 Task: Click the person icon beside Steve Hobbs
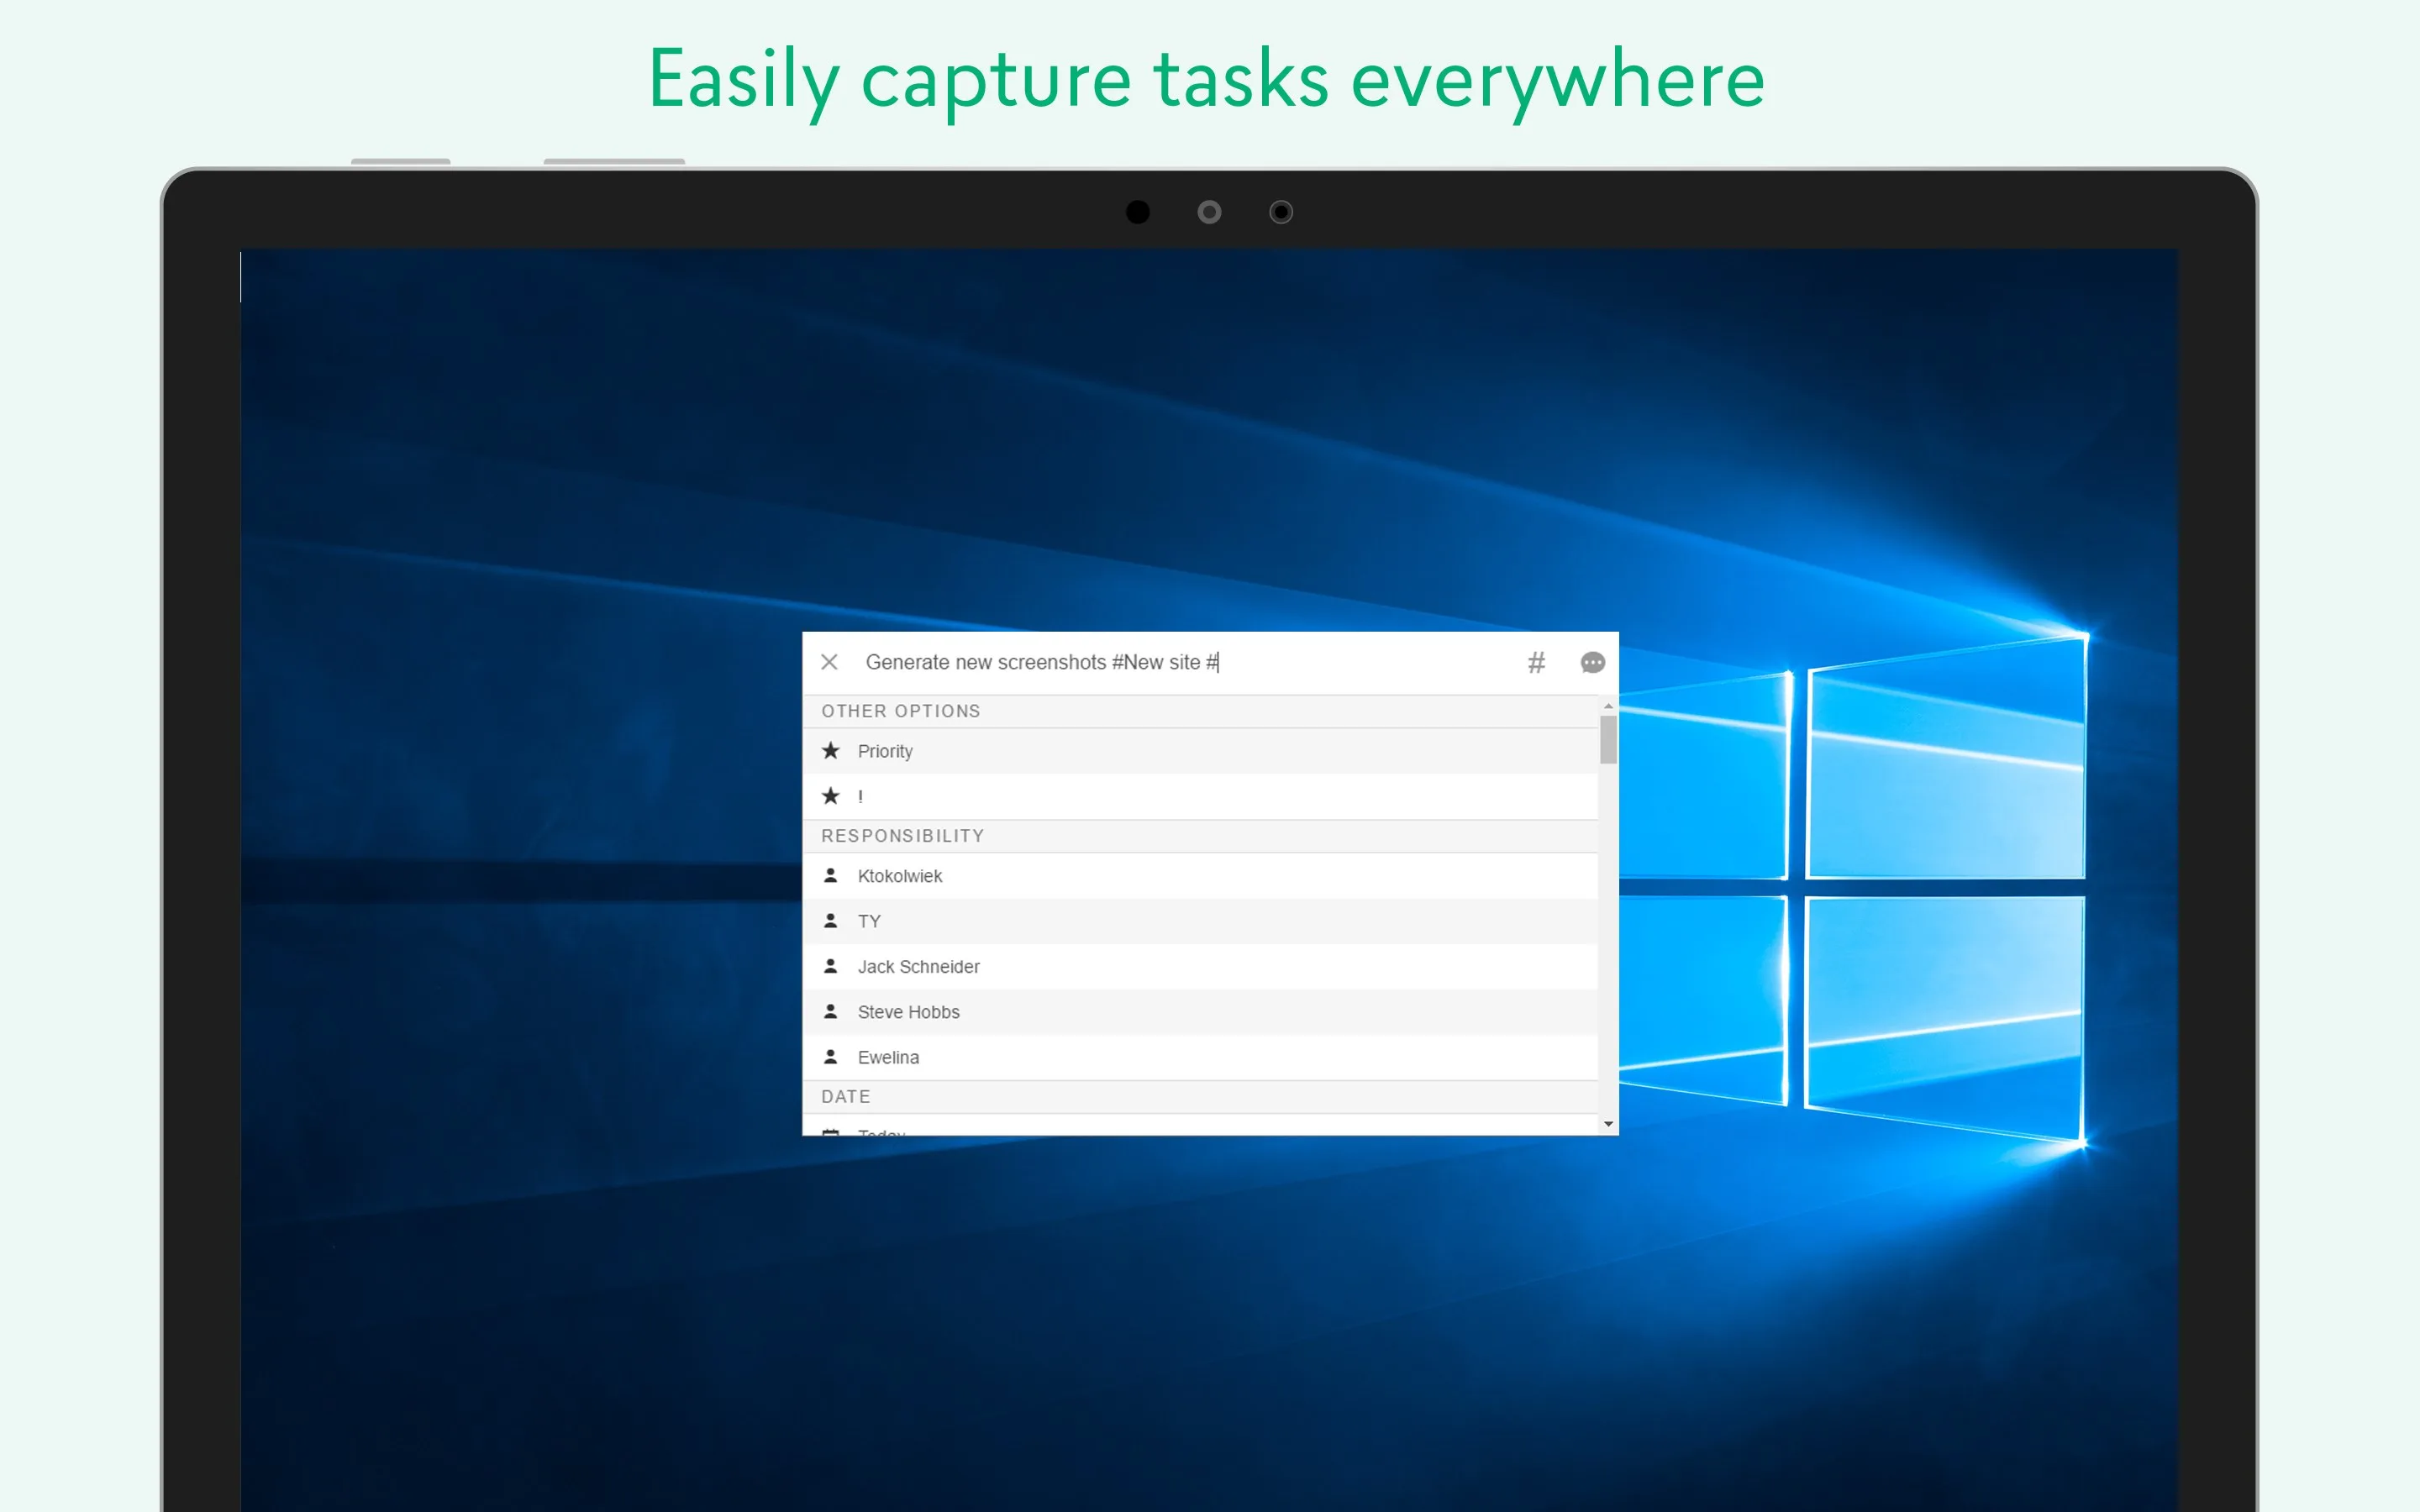[830, 1011]
